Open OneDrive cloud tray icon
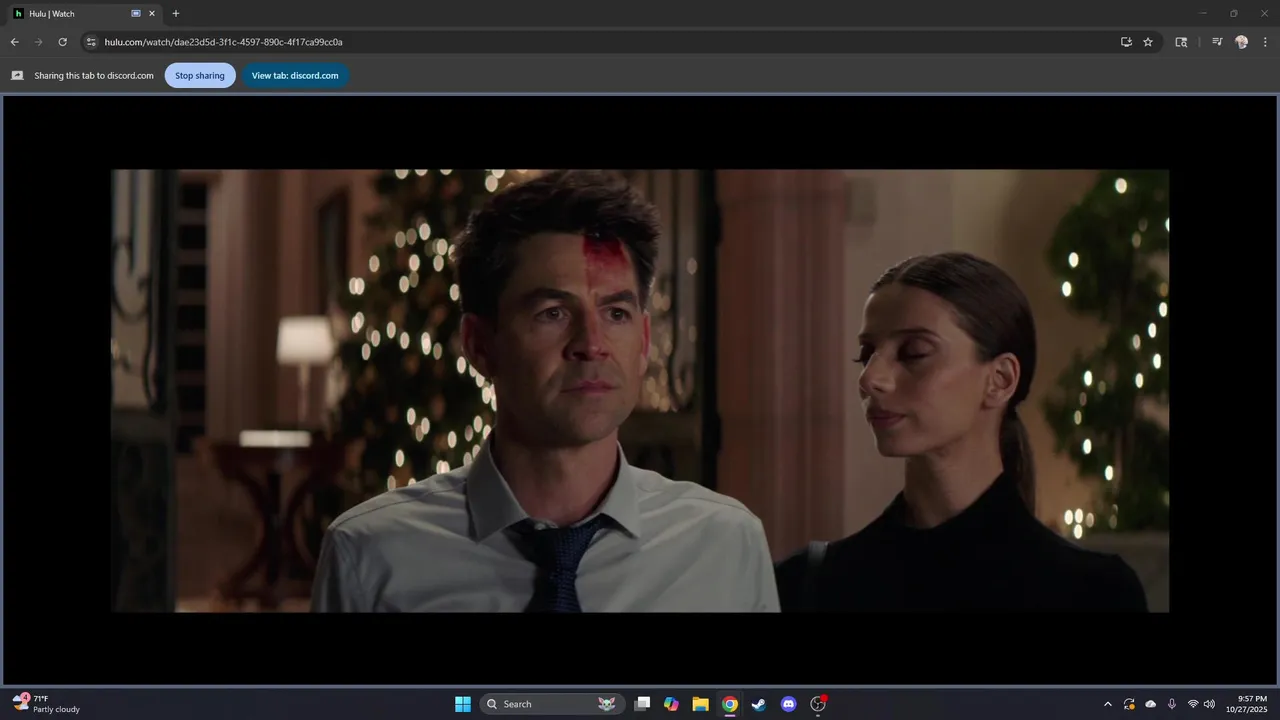 tap(1151, 704)
